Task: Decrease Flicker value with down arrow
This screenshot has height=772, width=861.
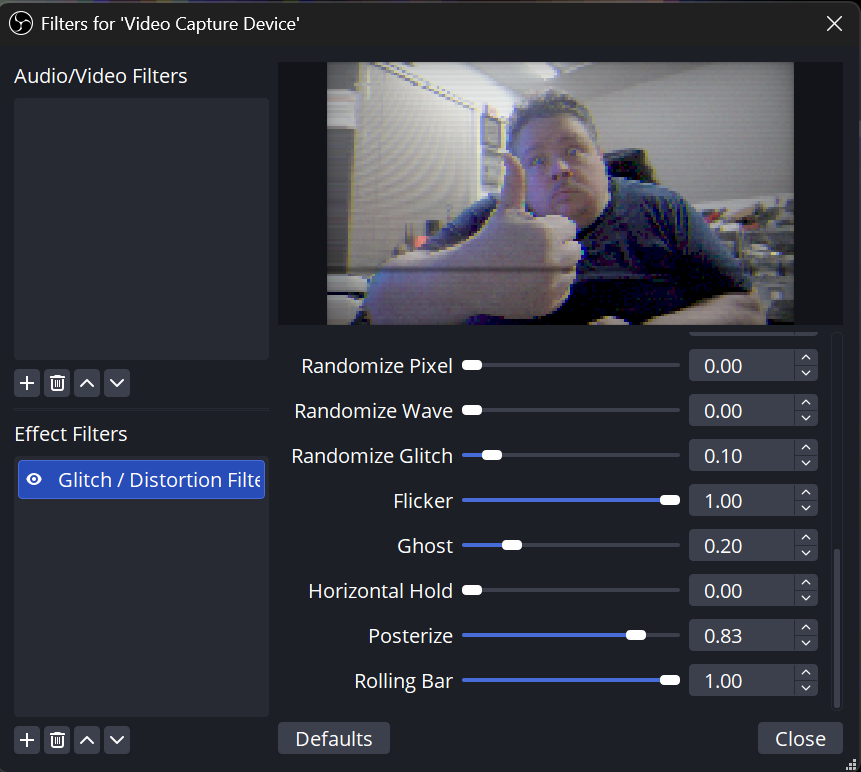Action: (x=806, y=508)
